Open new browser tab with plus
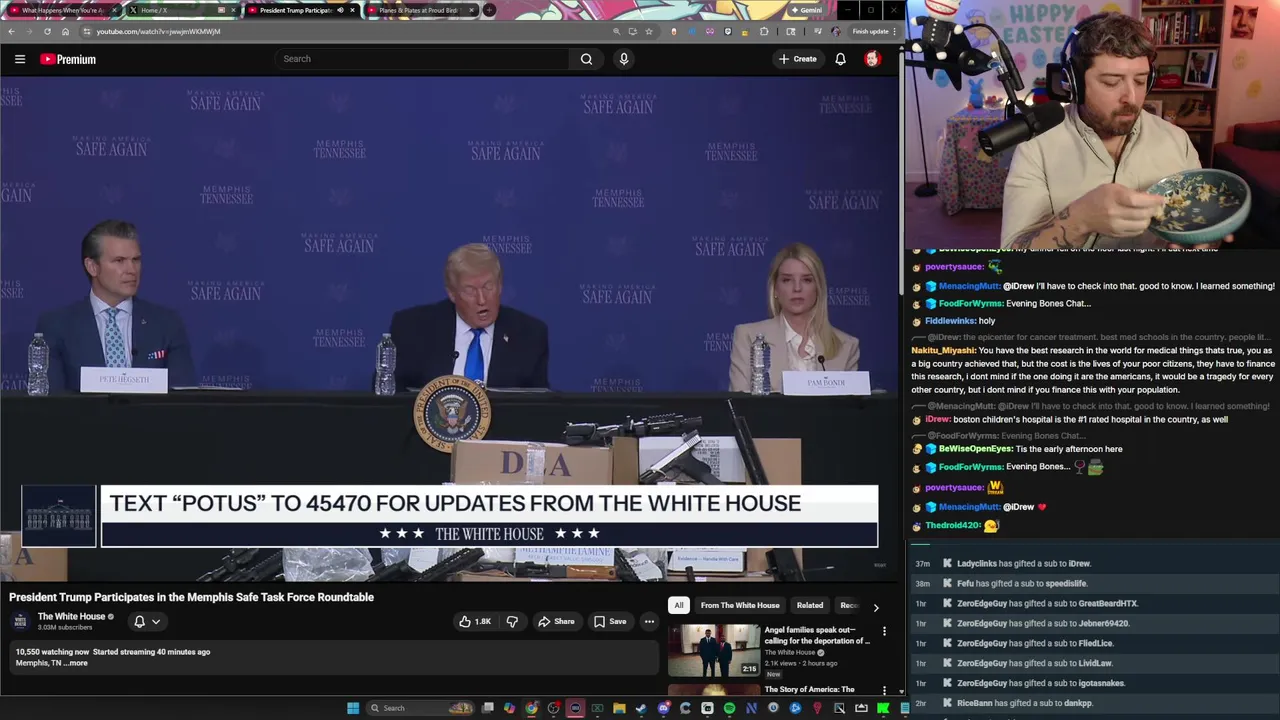 click(x=489, y=10)
